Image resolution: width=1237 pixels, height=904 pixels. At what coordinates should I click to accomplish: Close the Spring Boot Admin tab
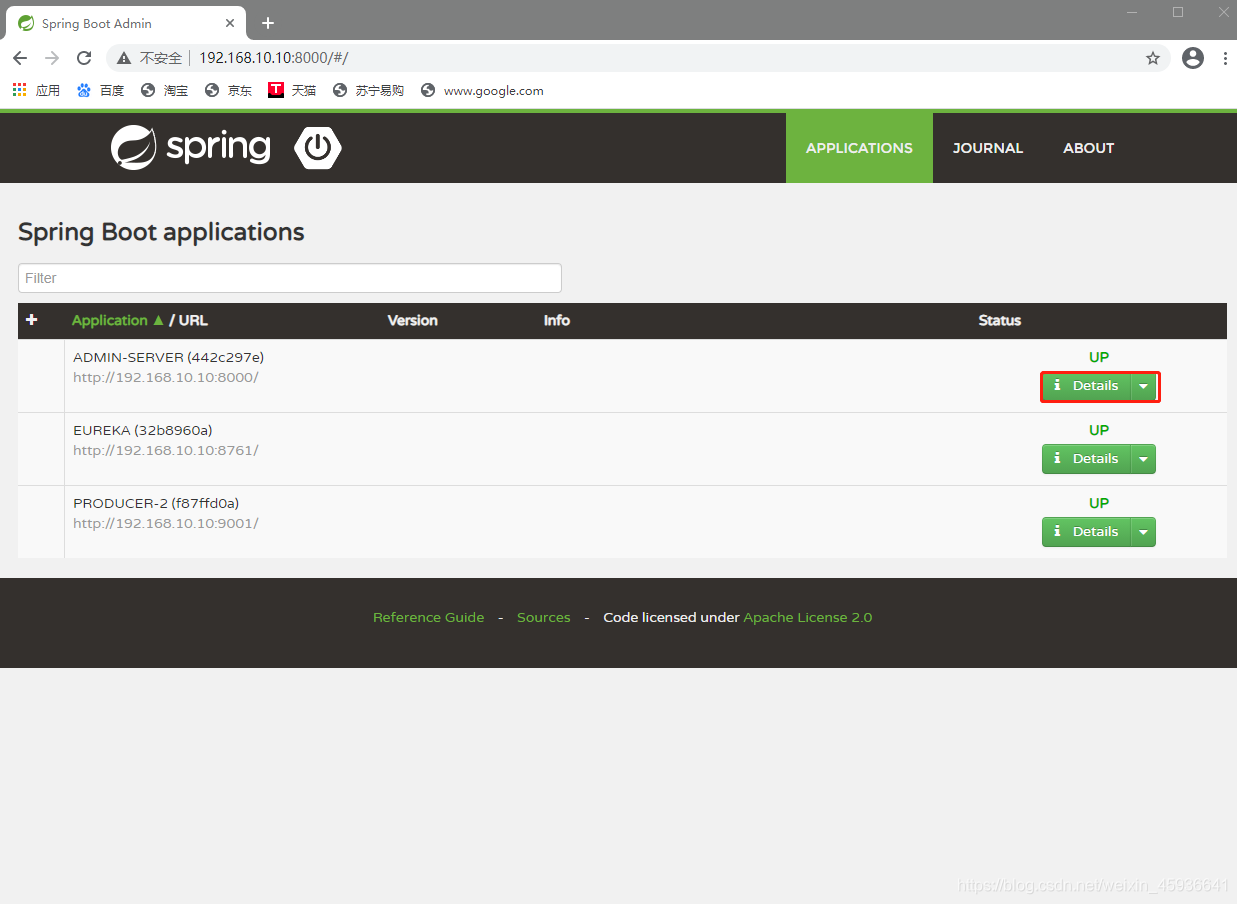pyautogui.click(x=230, y=22)
